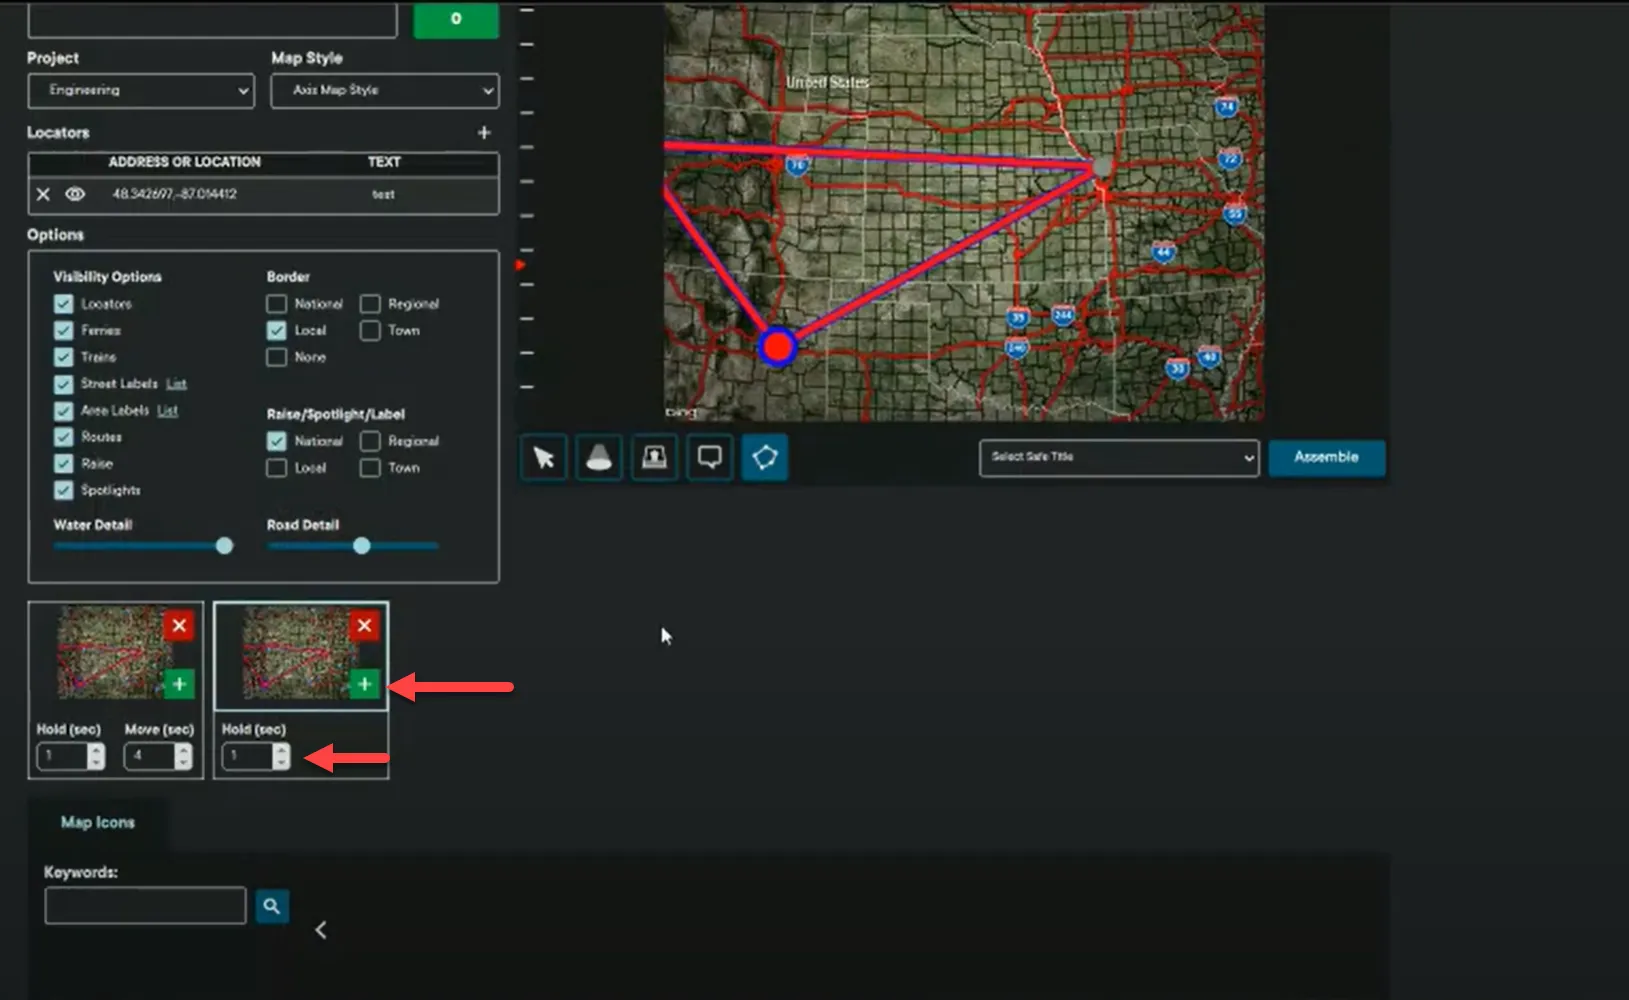This screenshot has width=1629, height=1000.
Task: Check Local under Raise/Spotlight/Label
Action: pos(277,468)
